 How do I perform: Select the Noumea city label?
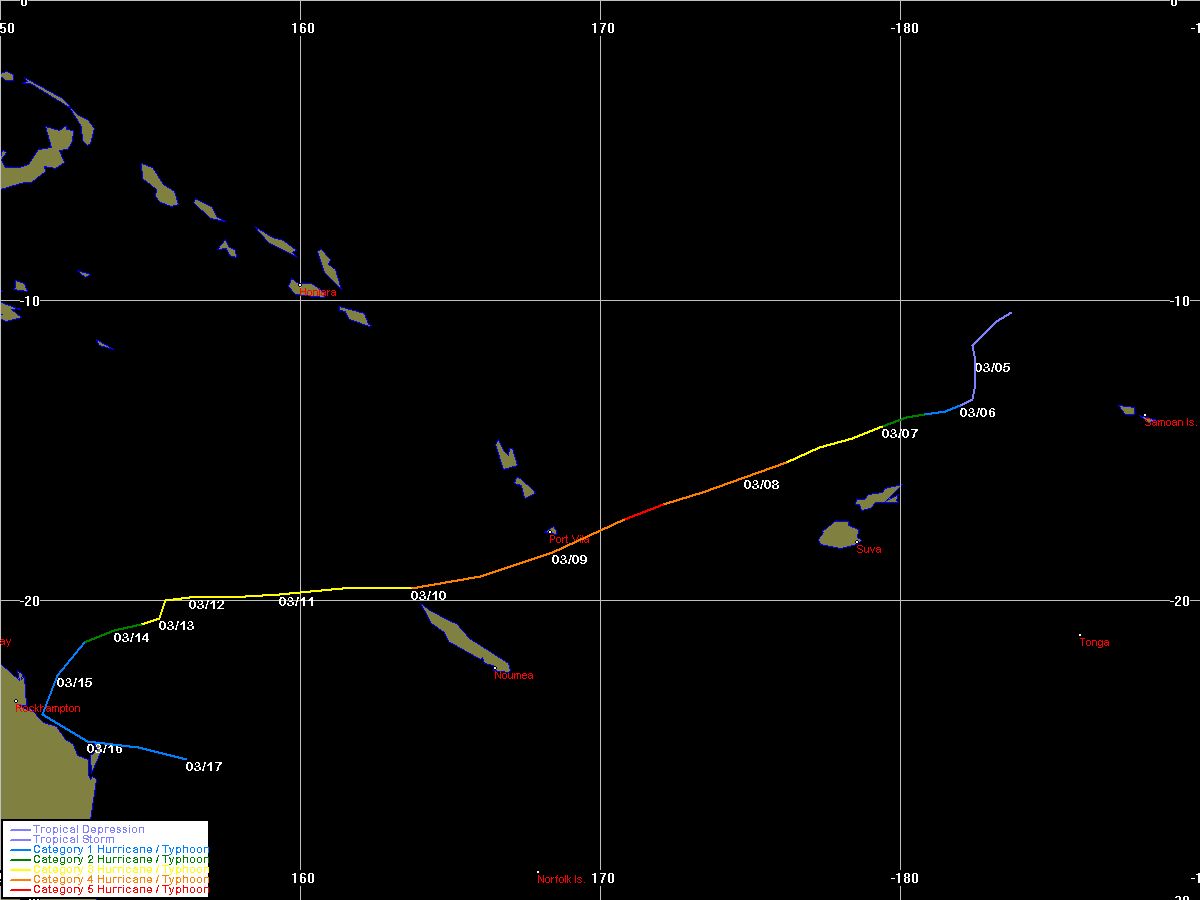pyautogui.click(x=514, y=676)
